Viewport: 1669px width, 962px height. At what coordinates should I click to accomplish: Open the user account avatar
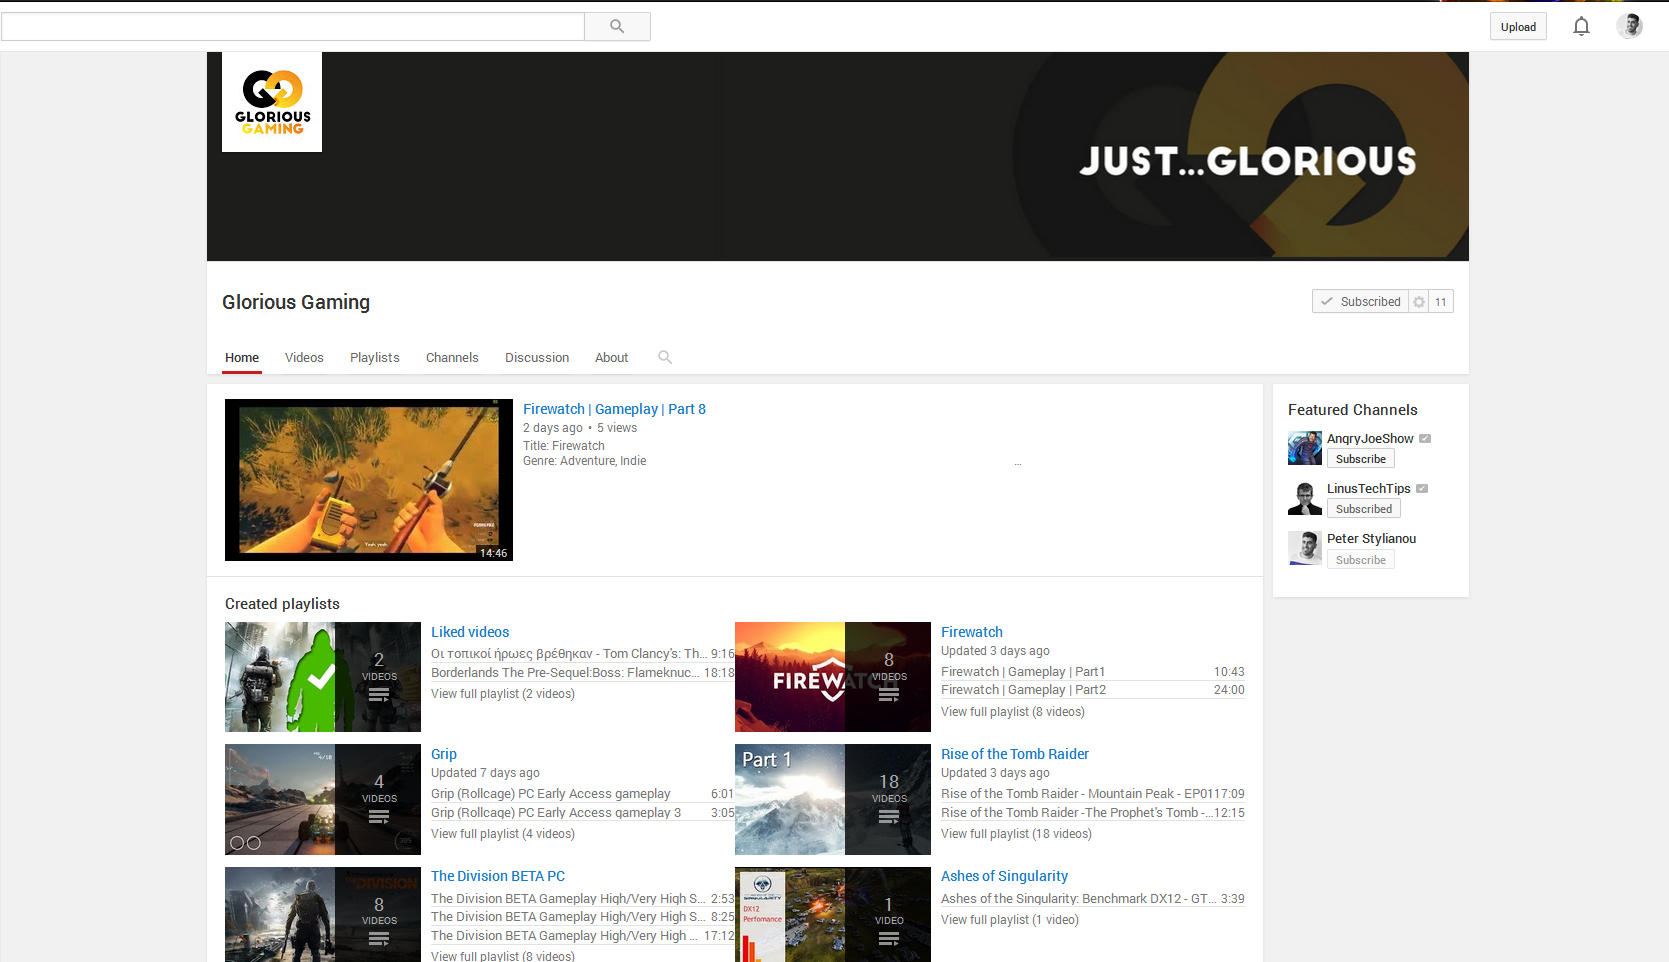[x=1629, y=26]
